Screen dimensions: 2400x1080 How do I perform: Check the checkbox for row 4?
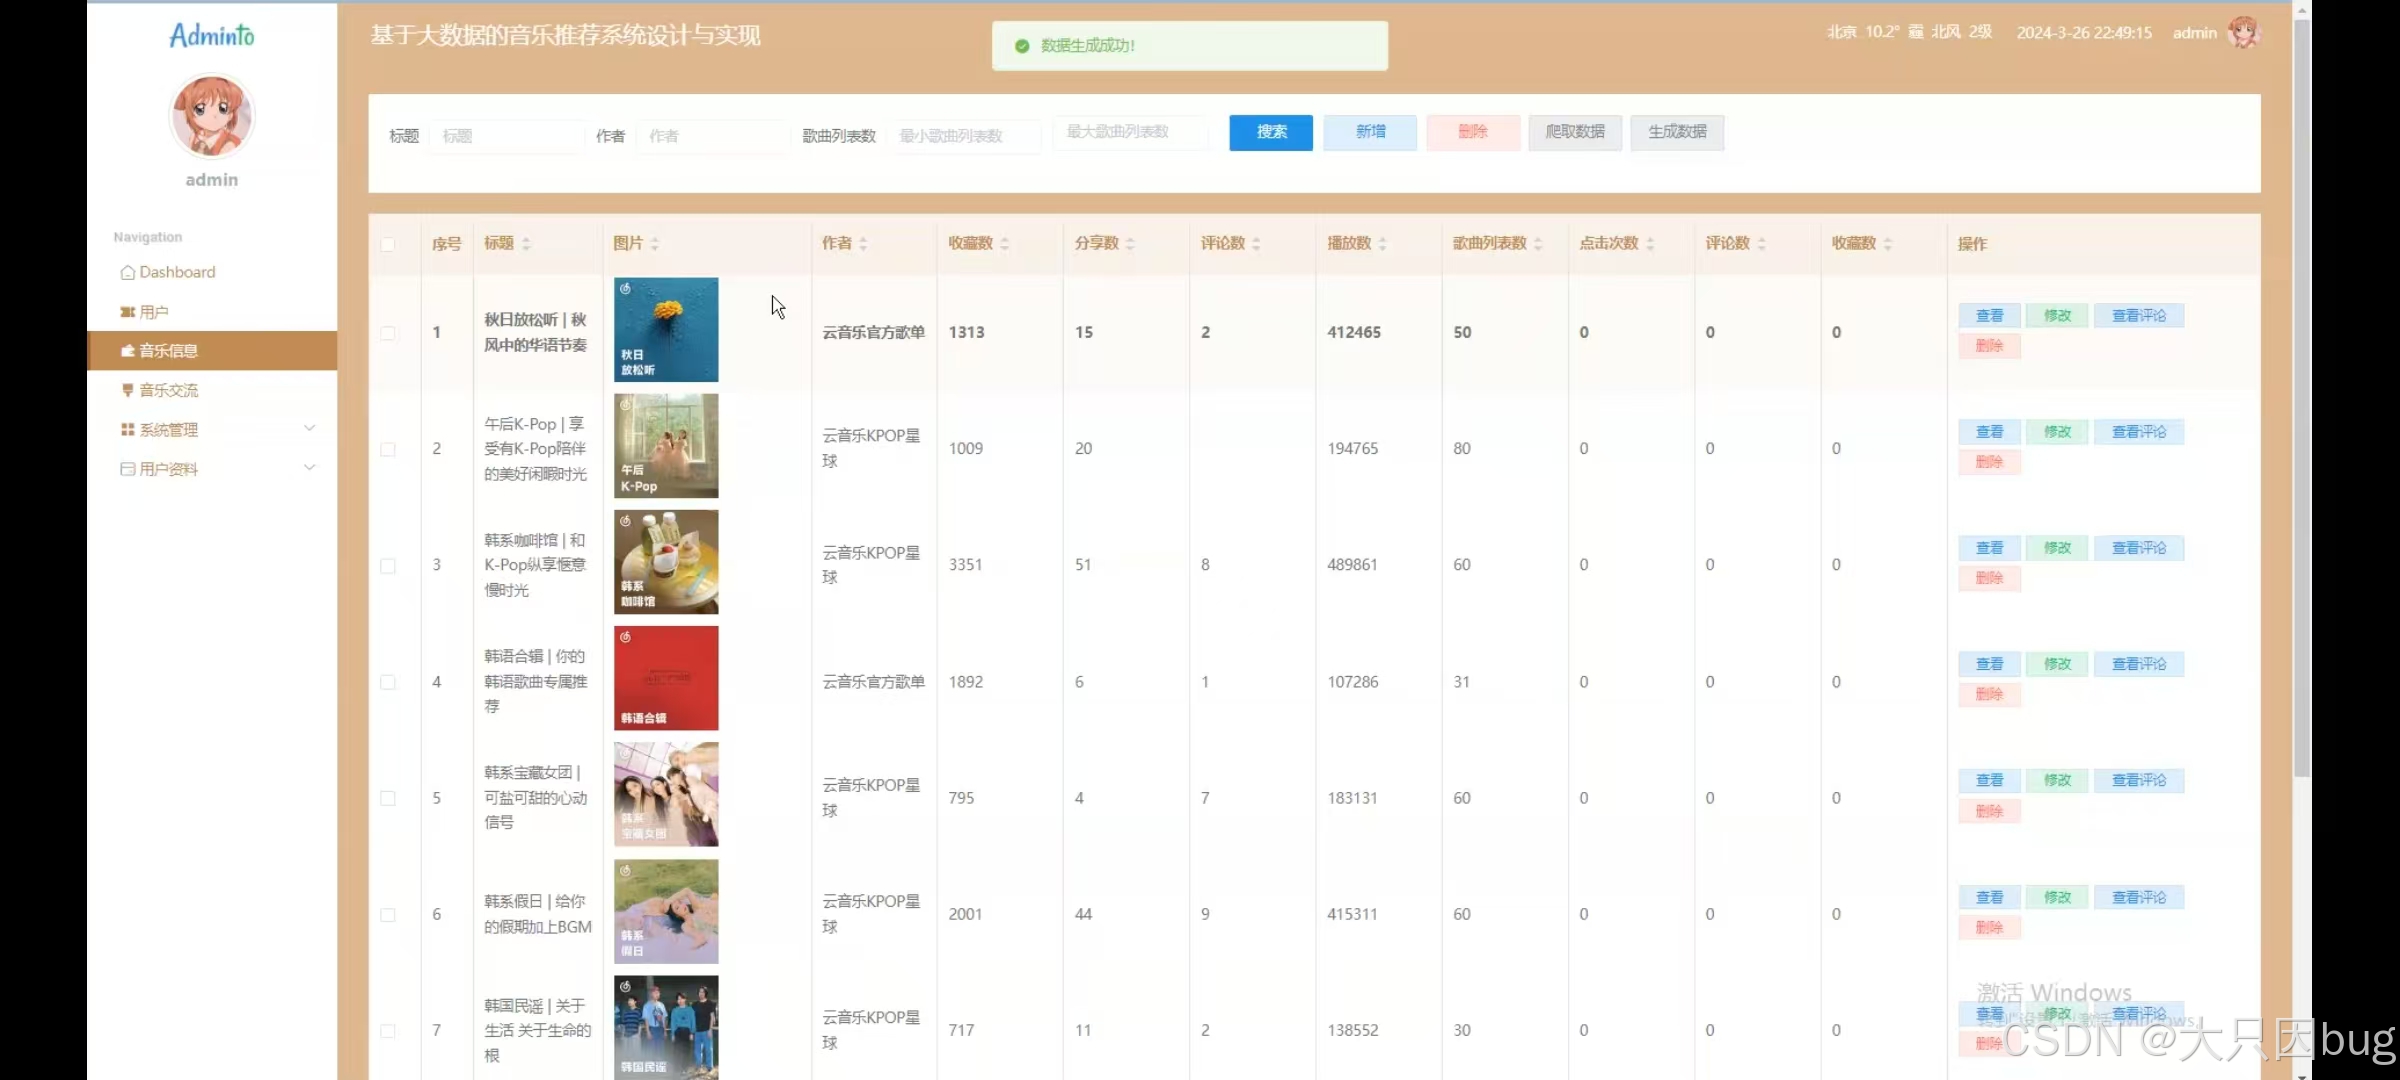point(388,682)
